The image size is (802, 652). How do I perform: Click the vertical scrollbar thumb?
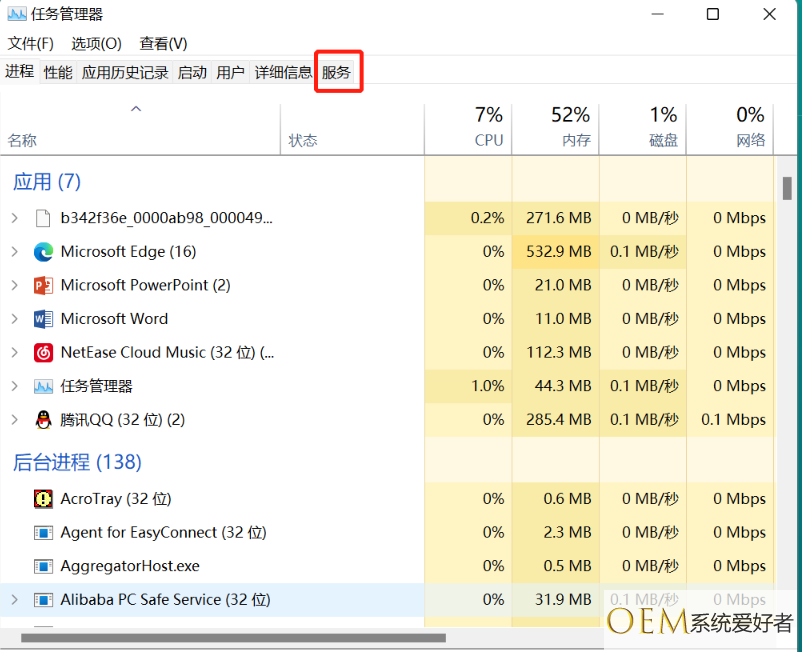[x=787, y=188]
